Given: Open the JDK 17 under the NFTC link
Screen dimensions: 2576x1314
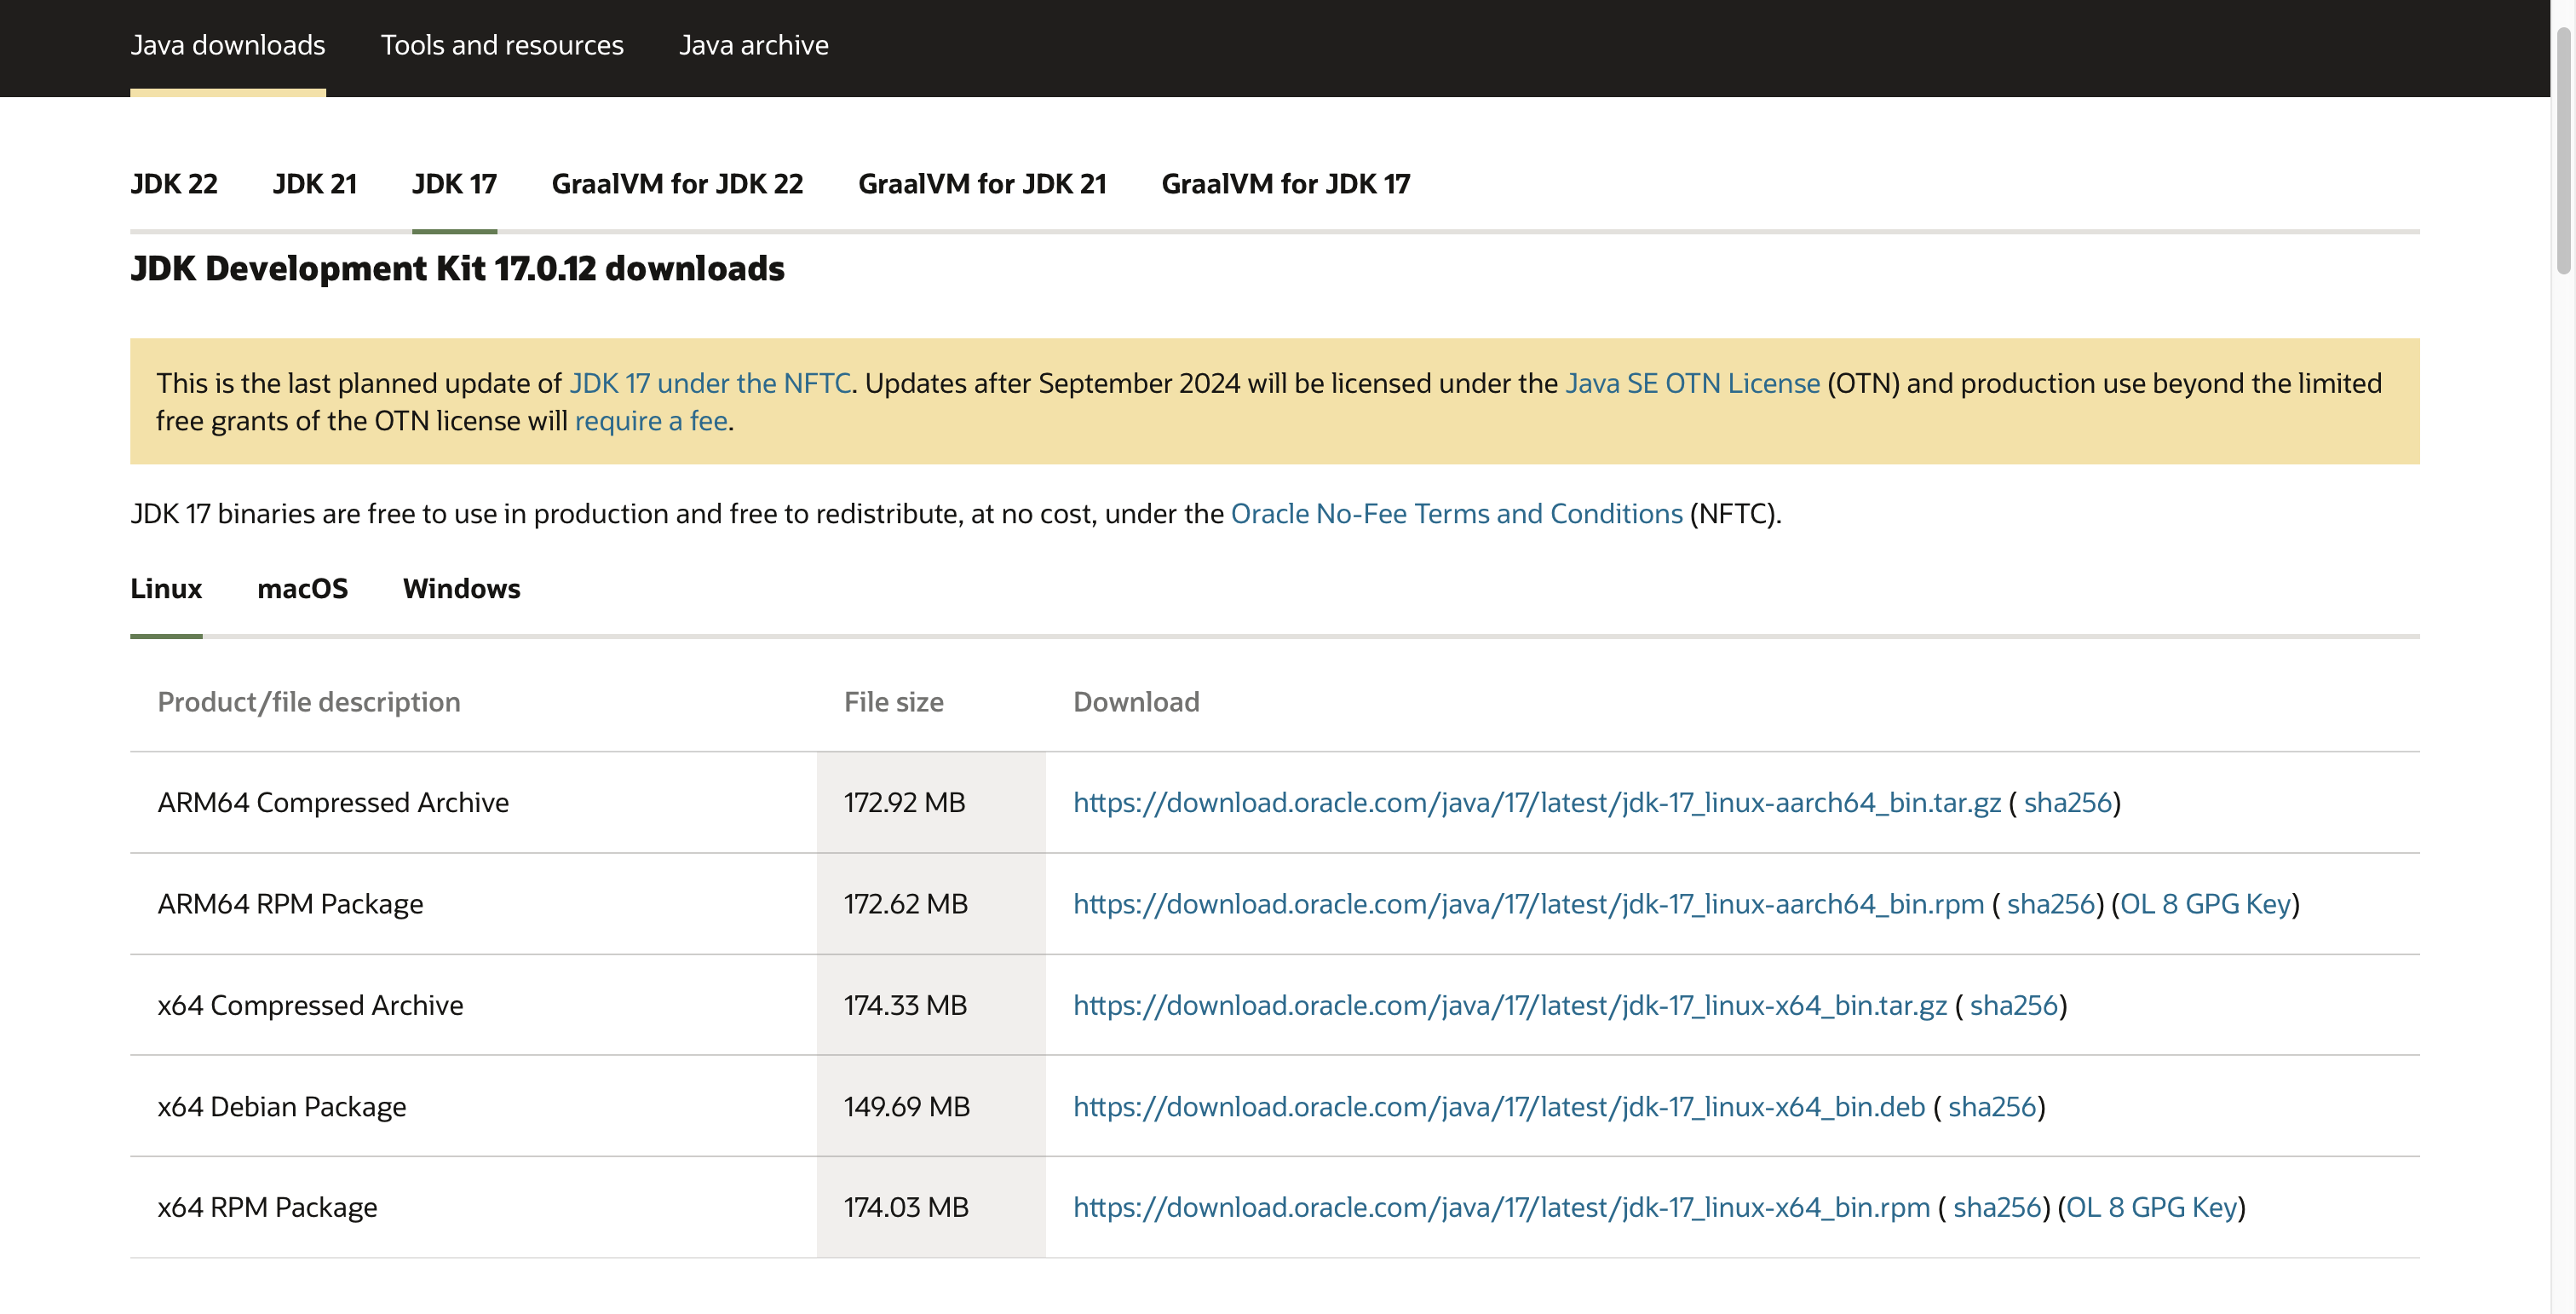Looking at the screenshot, I should 710,383.
